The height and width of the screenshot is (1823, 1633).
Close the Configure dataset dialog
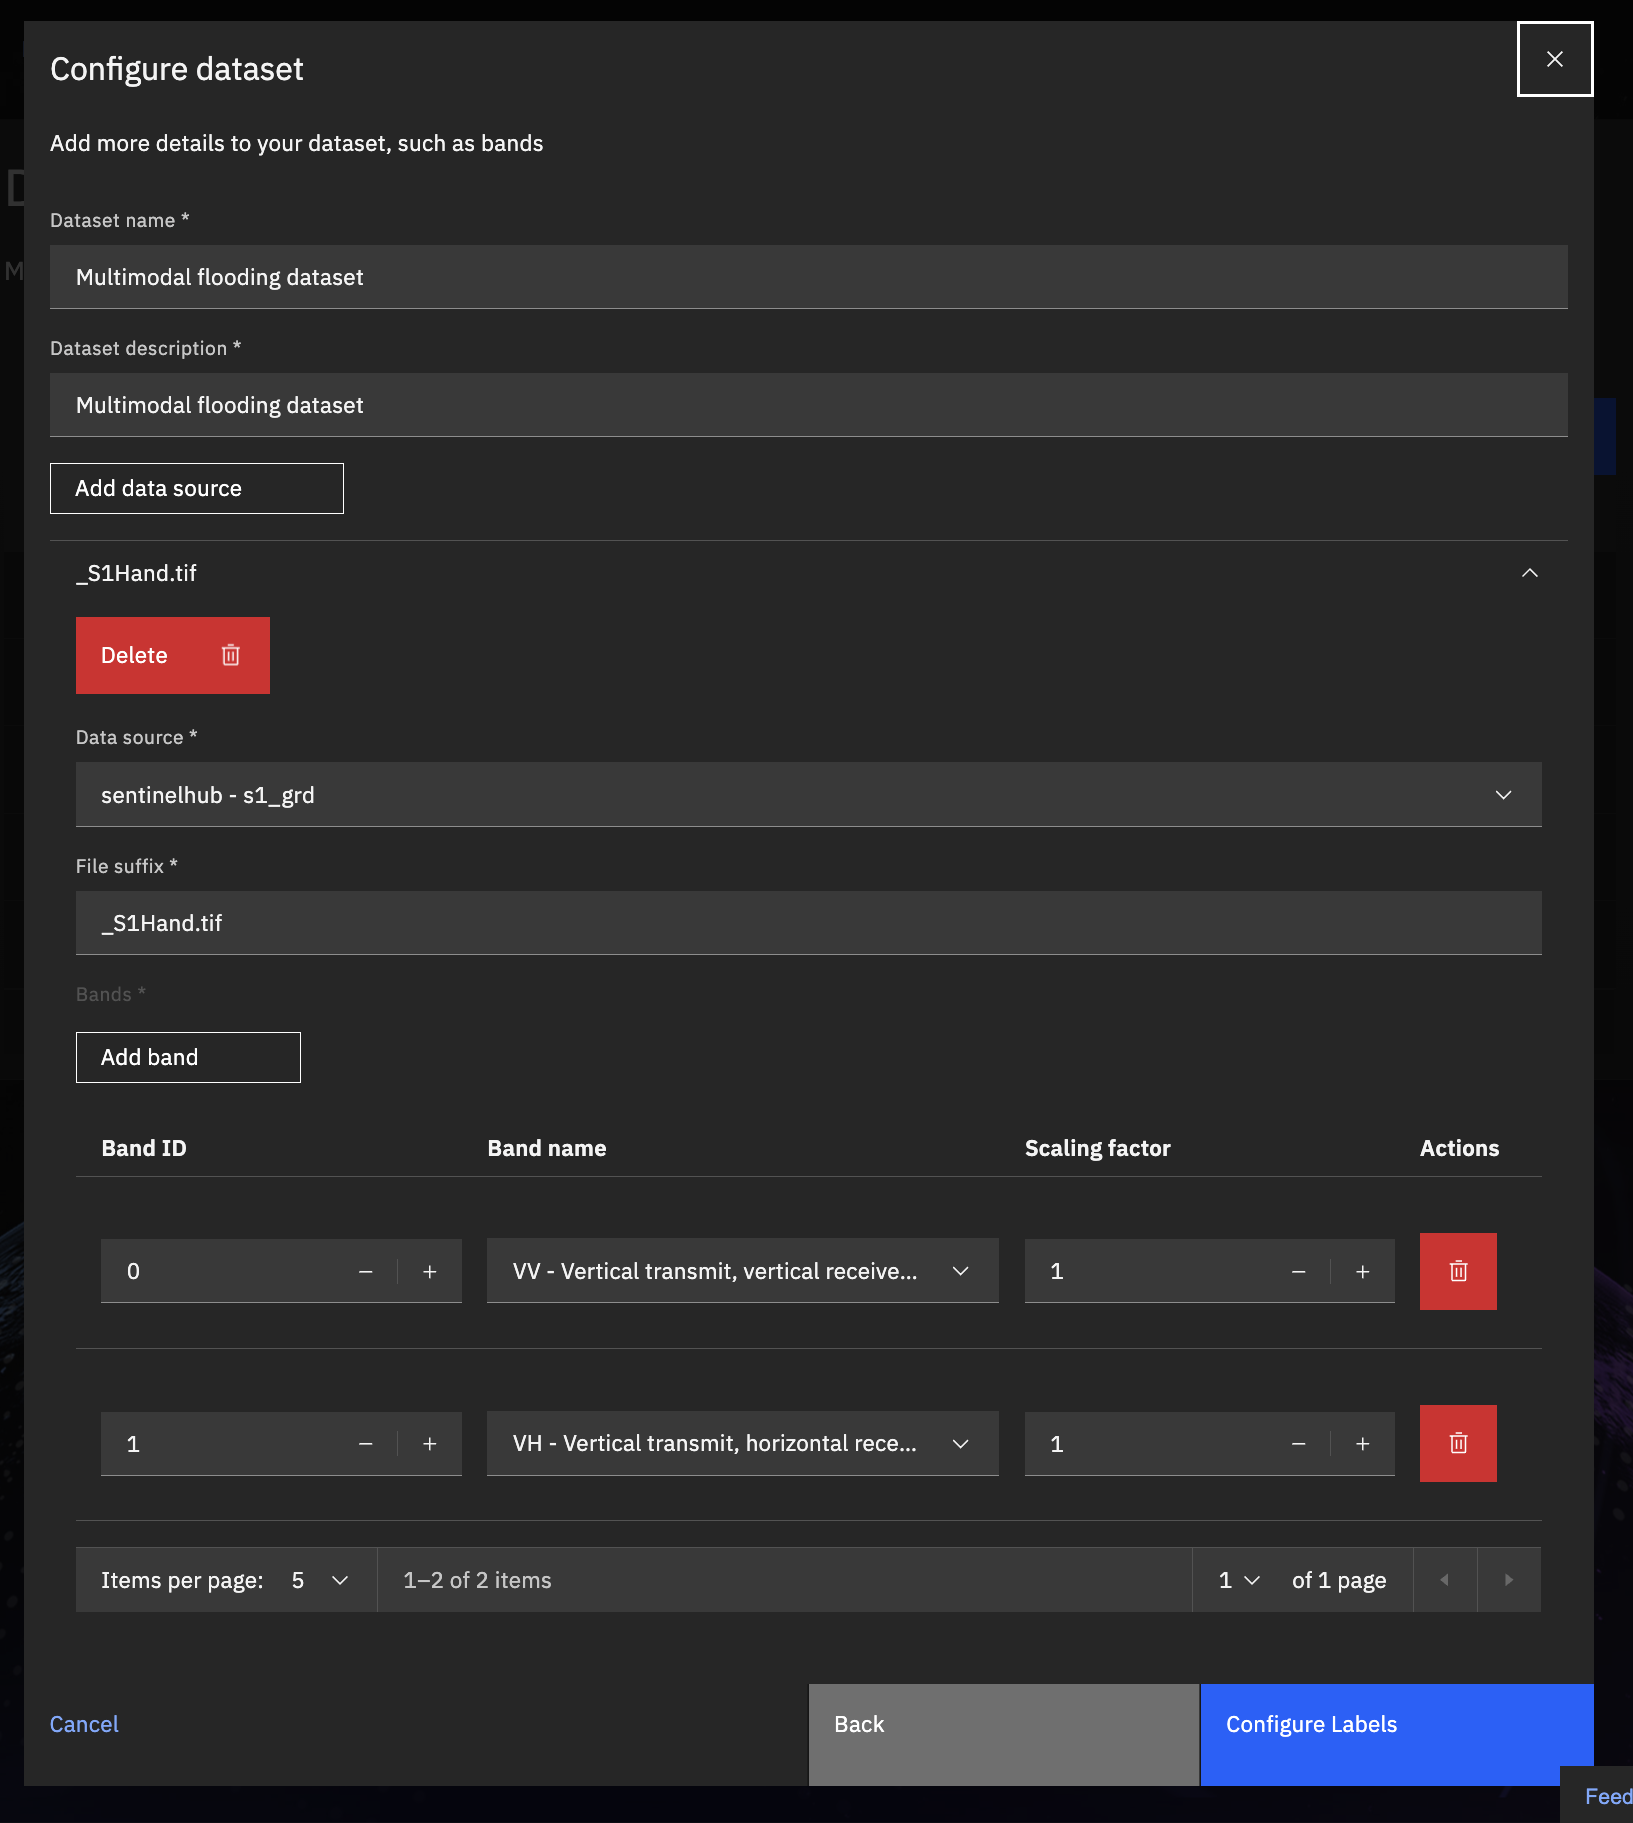pyautogui.click(x=1554, y=59)
